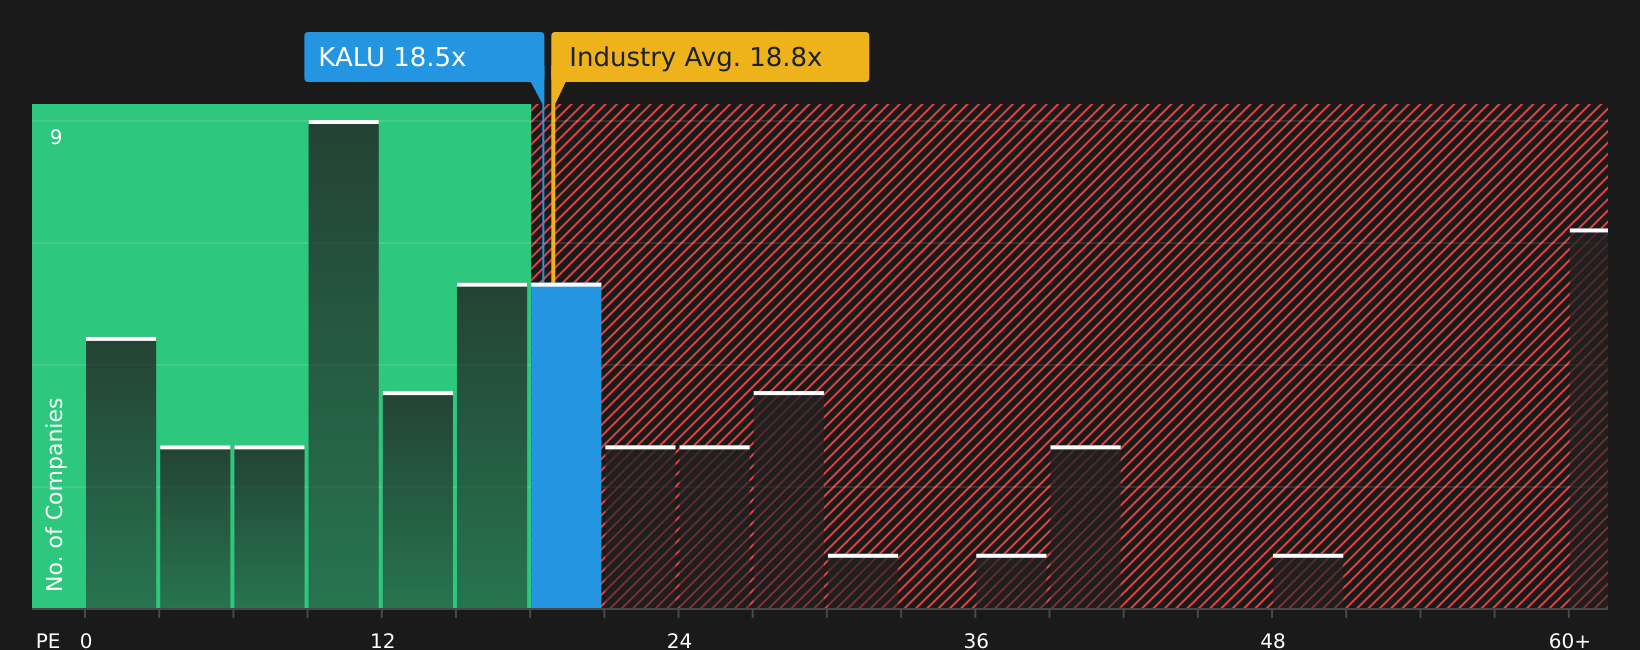Image resolution: width=1640 pixels, height=650 pixels.
Task: Click the x-axis label 0
Action: point(86,641)
